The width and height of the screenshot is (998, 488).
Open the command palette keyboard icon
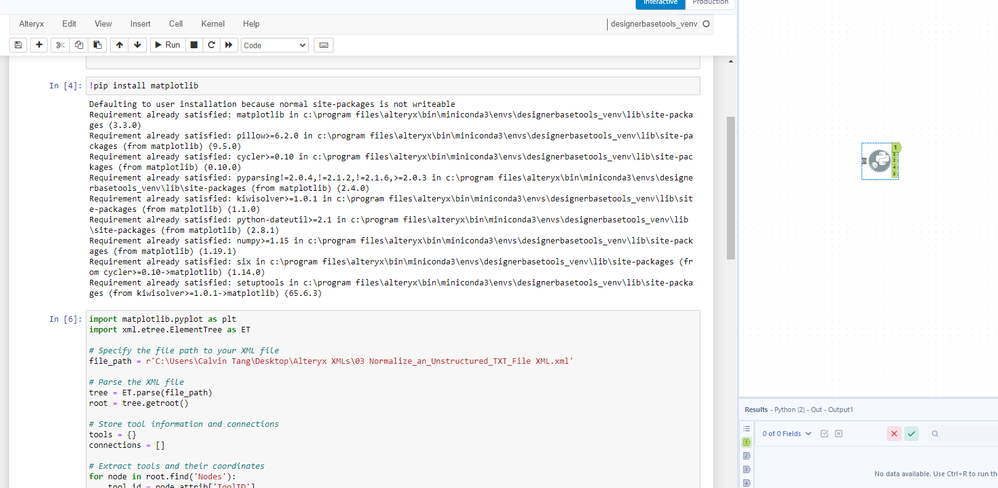[x=323, y=45]
